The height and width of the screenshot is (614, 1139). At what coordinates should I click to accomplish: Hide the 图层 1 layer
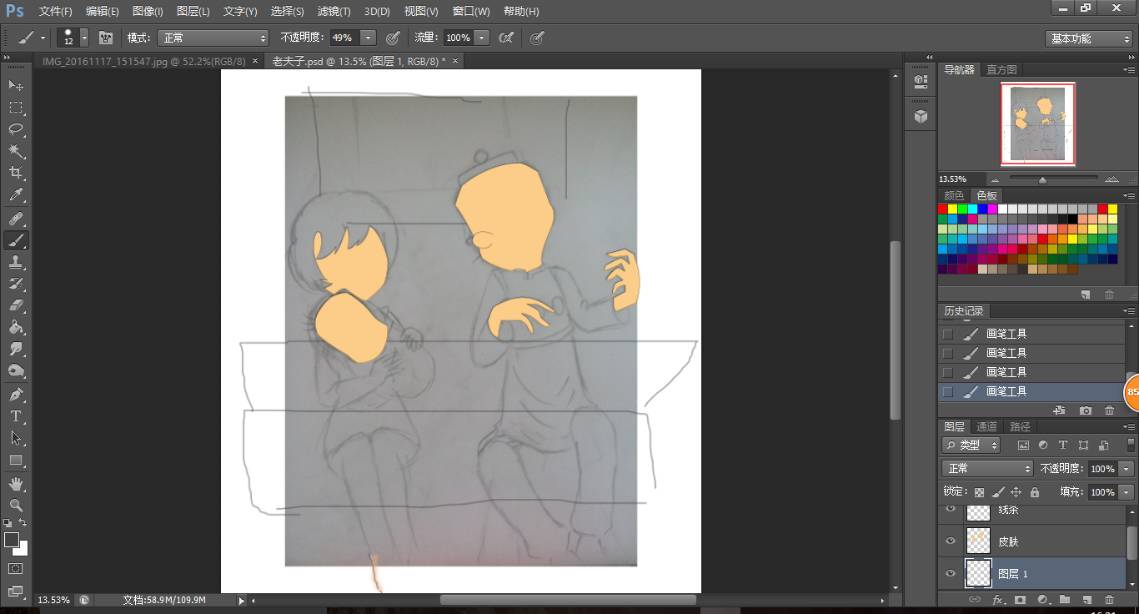tap(950, 573)
